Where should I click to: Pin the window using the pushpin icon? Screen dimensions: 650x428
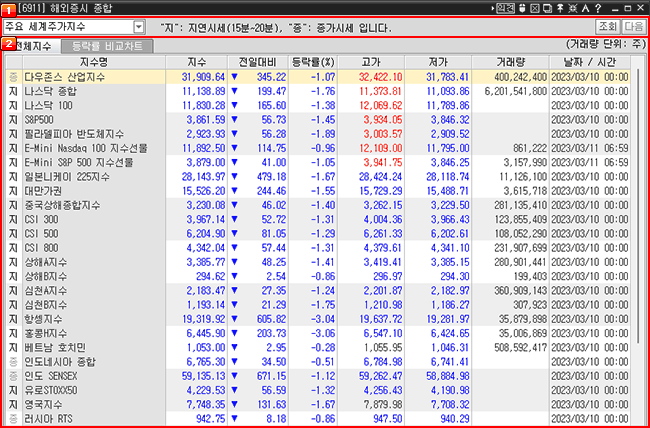point(560,8)
